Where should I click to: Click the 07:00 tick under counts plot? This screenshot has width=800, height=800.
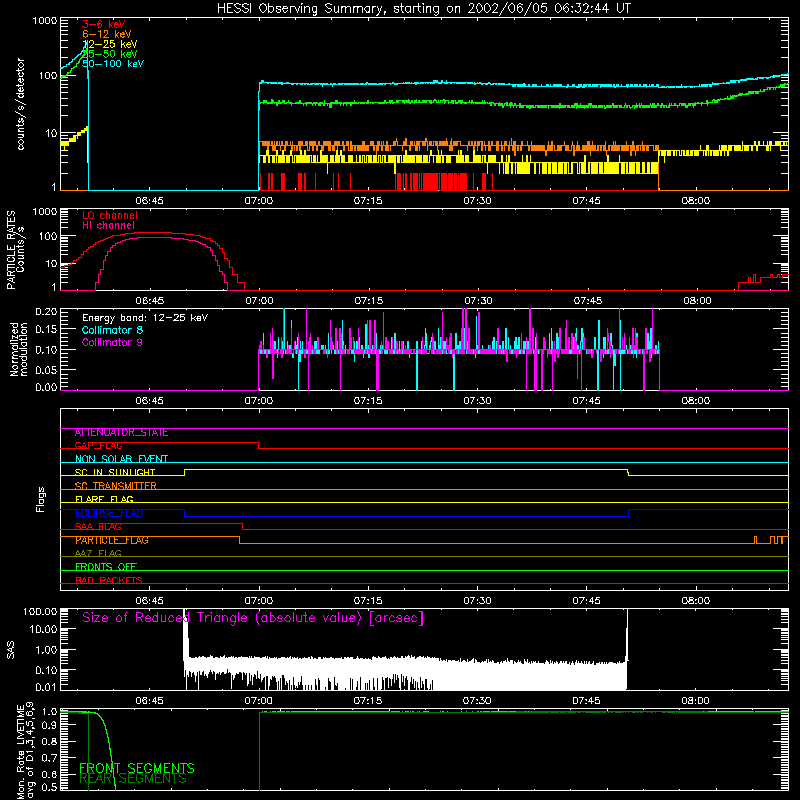tap(259, 201)
